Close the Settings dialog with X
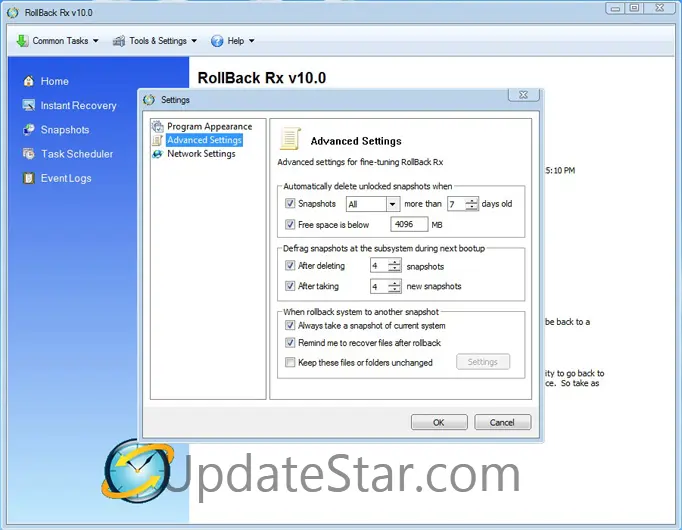Image resolution: width=682 pixels, height=530 pixels. 524,95
